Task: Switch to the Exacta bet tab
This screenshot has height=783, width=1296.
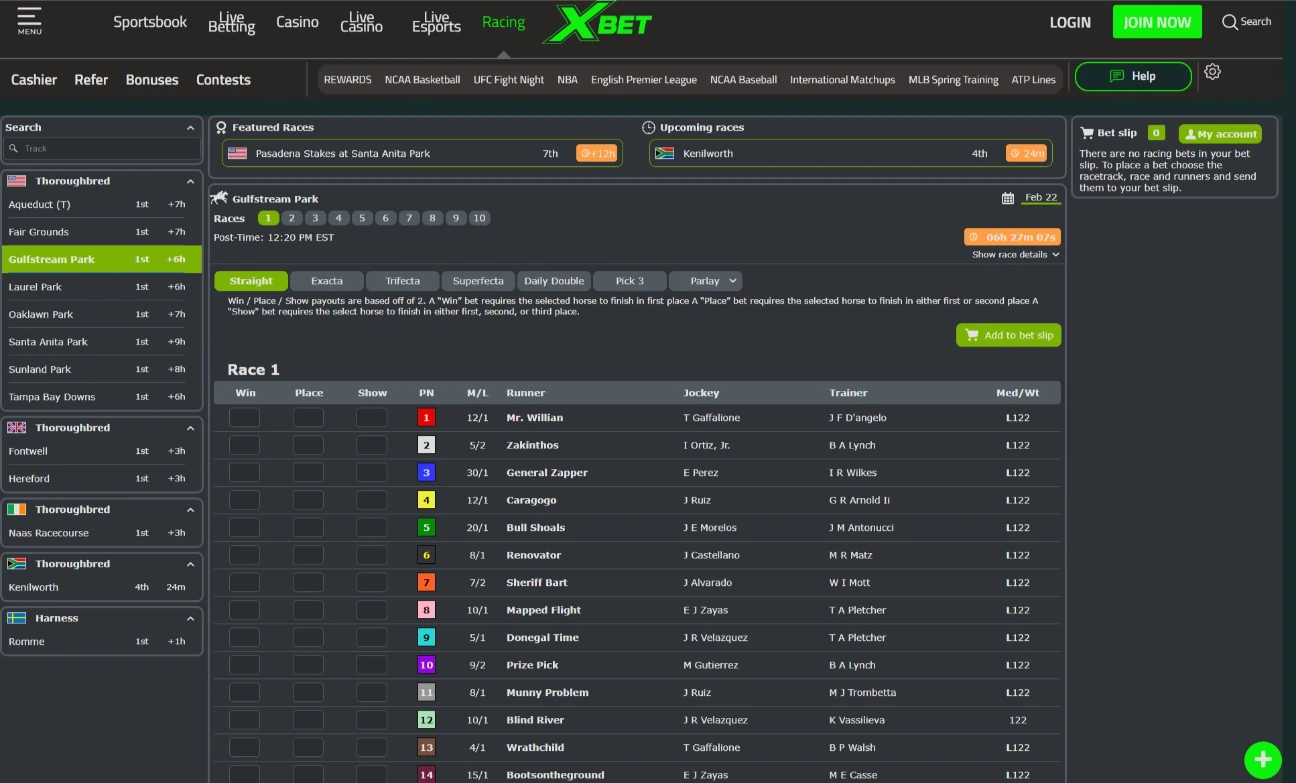Action: tap(326, 280)
